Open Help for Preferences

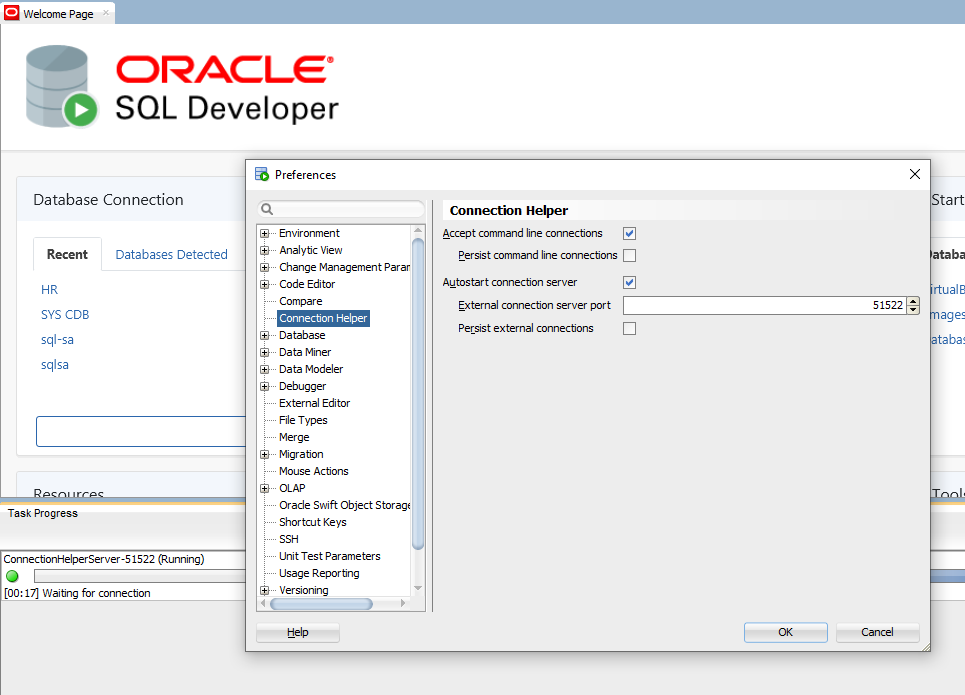pyautogui.click(x=297, y=632)
